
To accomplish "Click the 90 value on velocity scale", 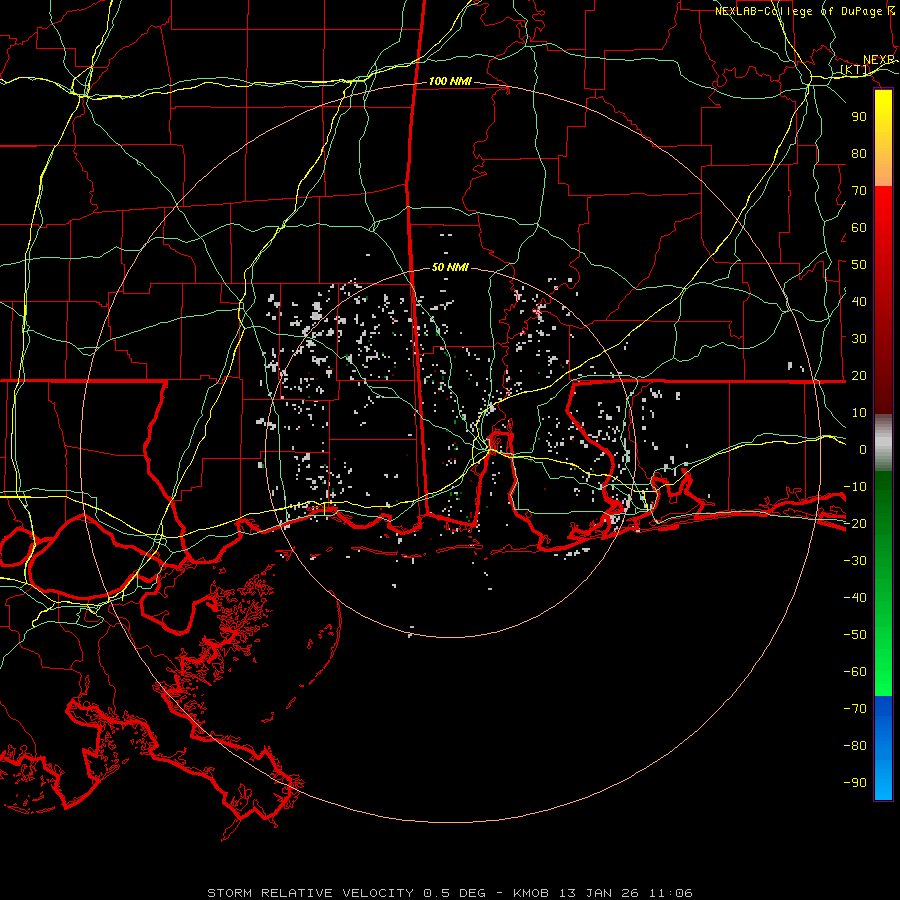I will point(859,117).
